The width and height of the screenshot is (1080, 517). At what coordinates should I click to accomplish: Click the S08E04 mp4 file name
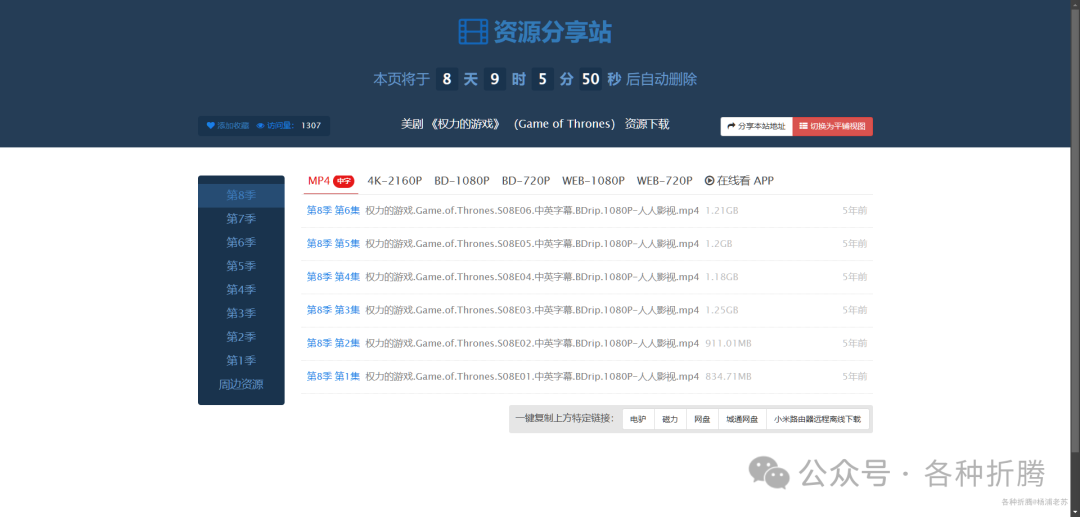pyautogui.click(x=532, y=277)
